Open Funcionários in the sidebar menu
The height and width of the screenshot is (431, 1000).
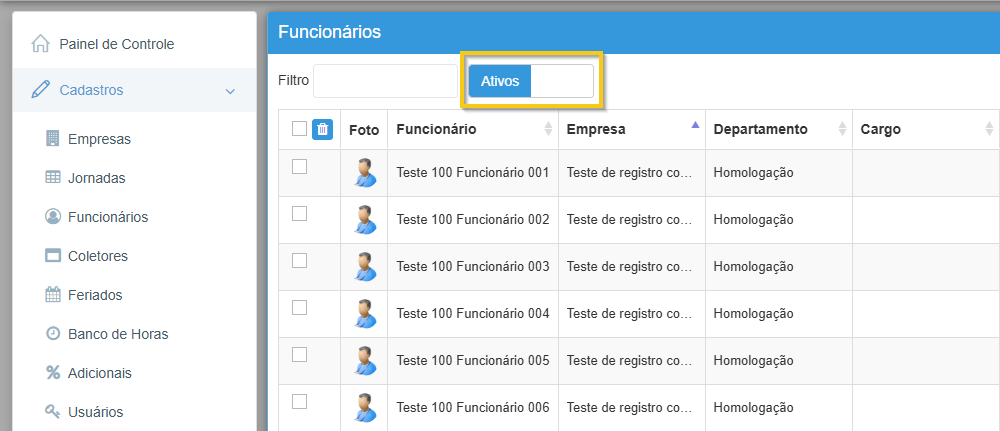pos(107,217)
